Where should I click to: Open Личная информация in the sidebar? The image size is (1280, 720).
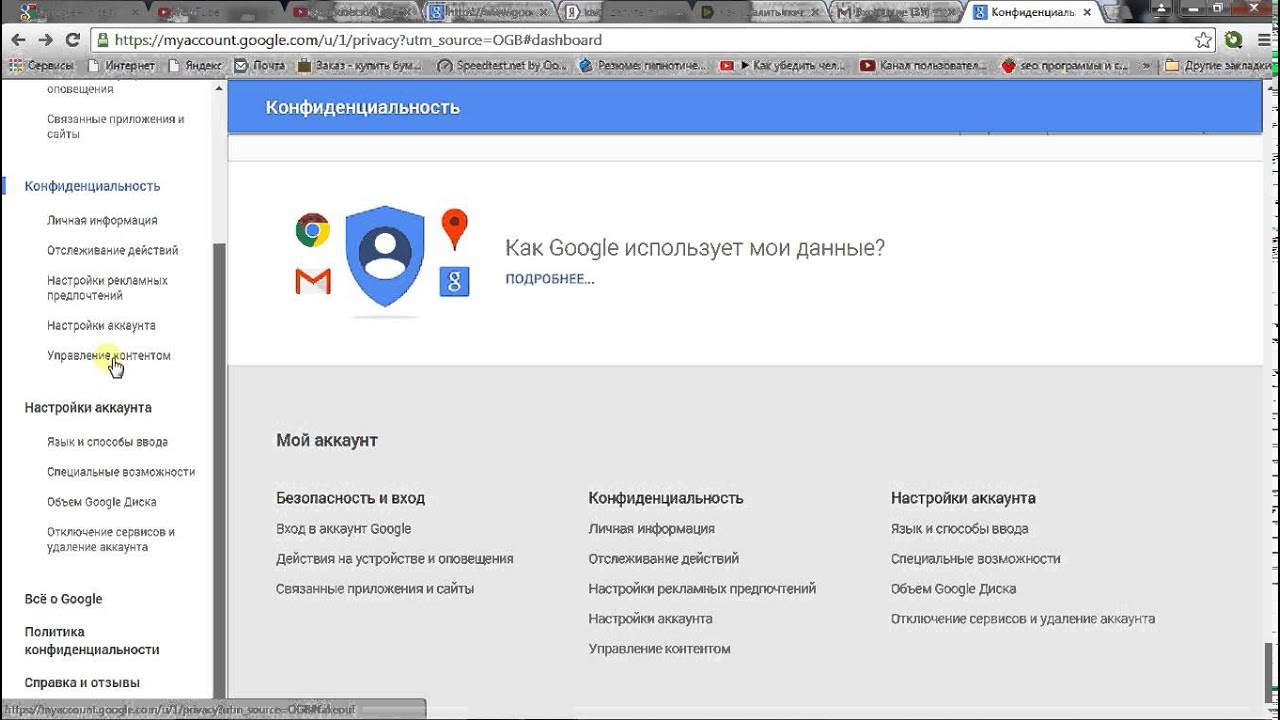(102, 220)
